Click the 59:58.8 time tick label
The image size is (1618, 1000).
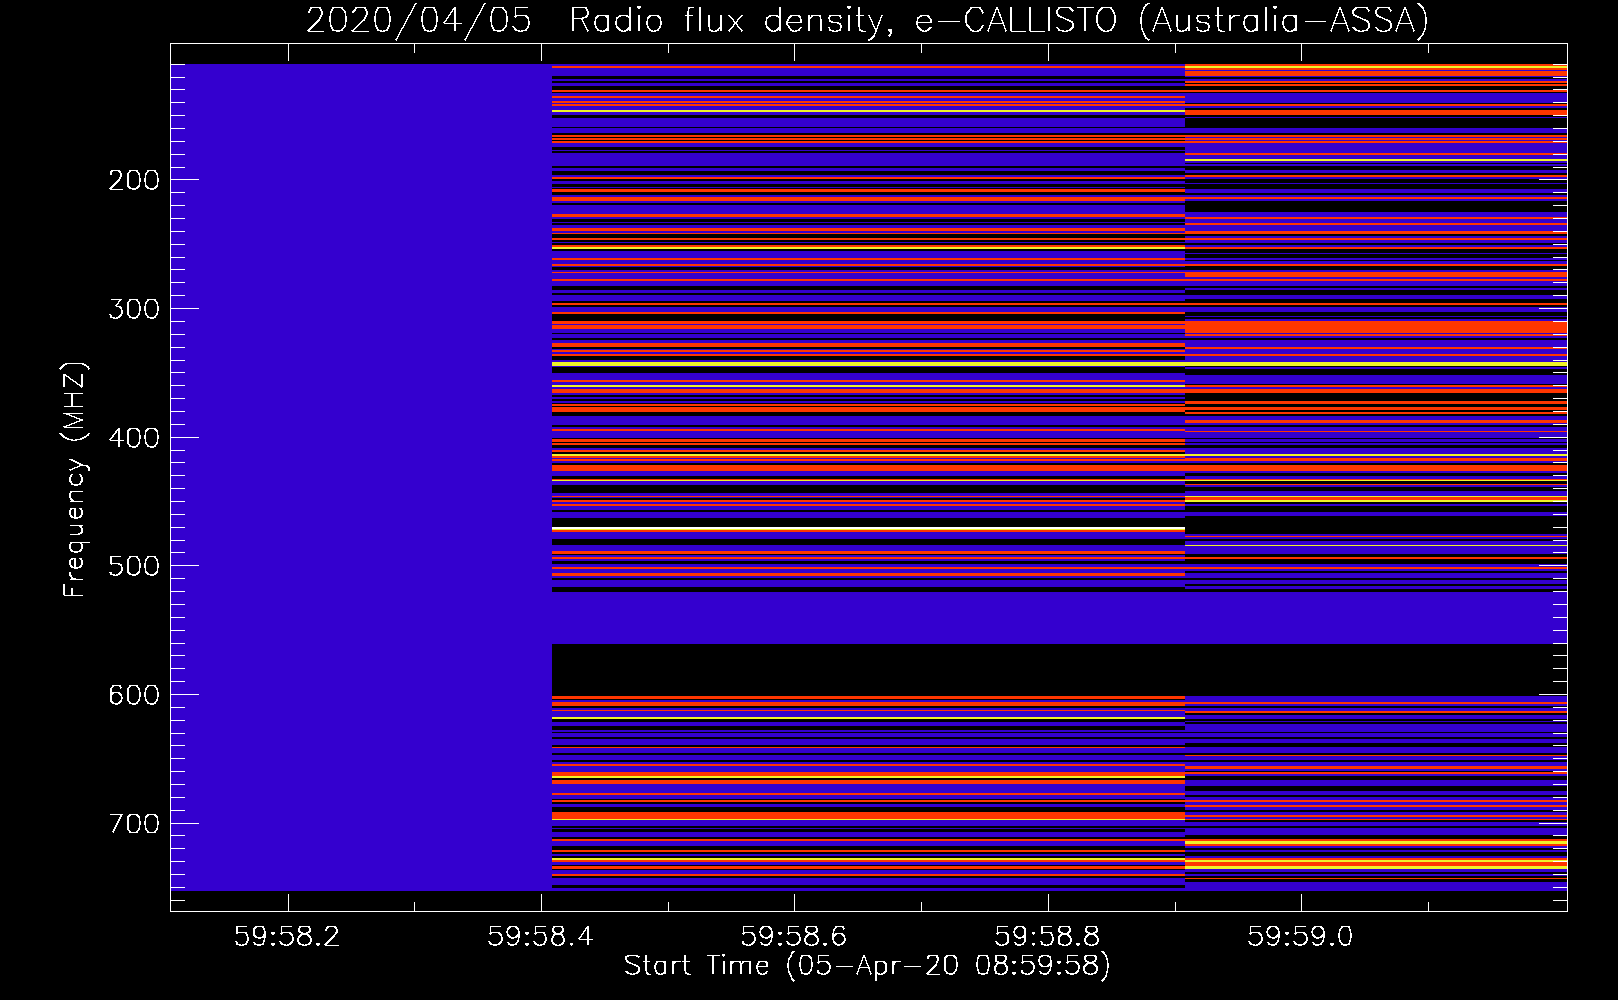pyautogui.click(x=1047, y=936)
